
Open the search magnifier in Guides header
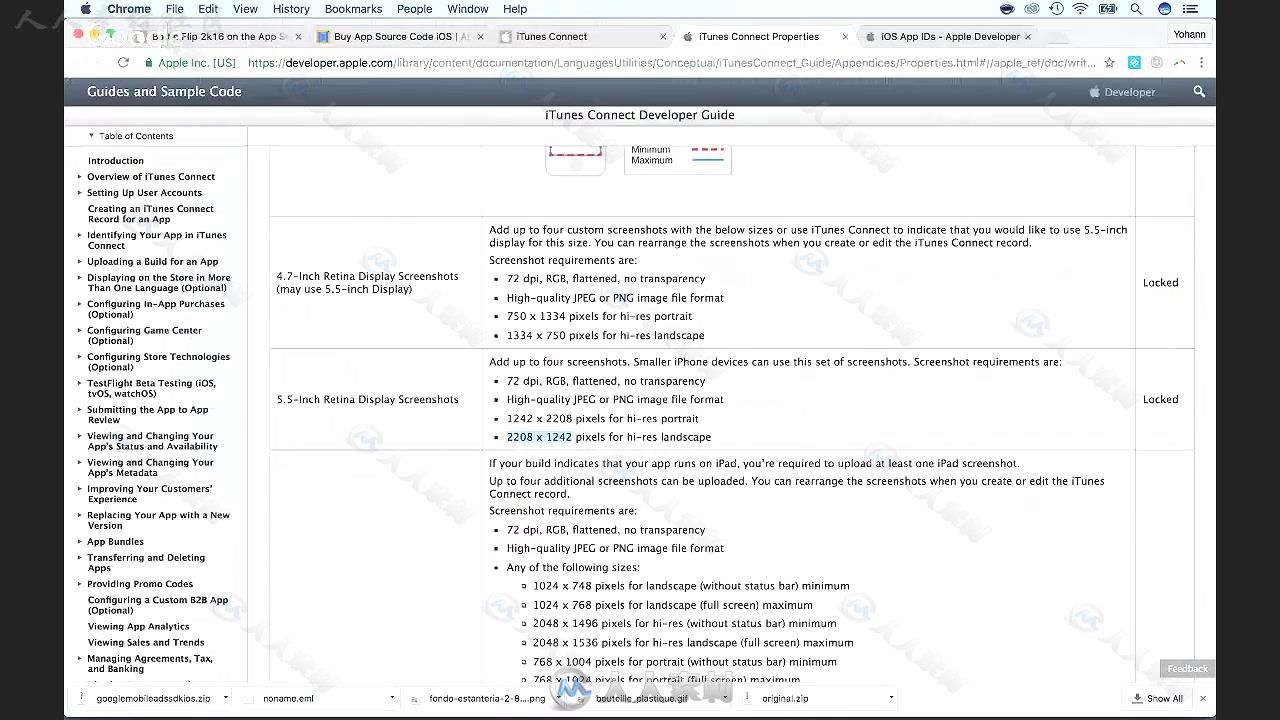pyautogui.click(x=1199, y=91)
